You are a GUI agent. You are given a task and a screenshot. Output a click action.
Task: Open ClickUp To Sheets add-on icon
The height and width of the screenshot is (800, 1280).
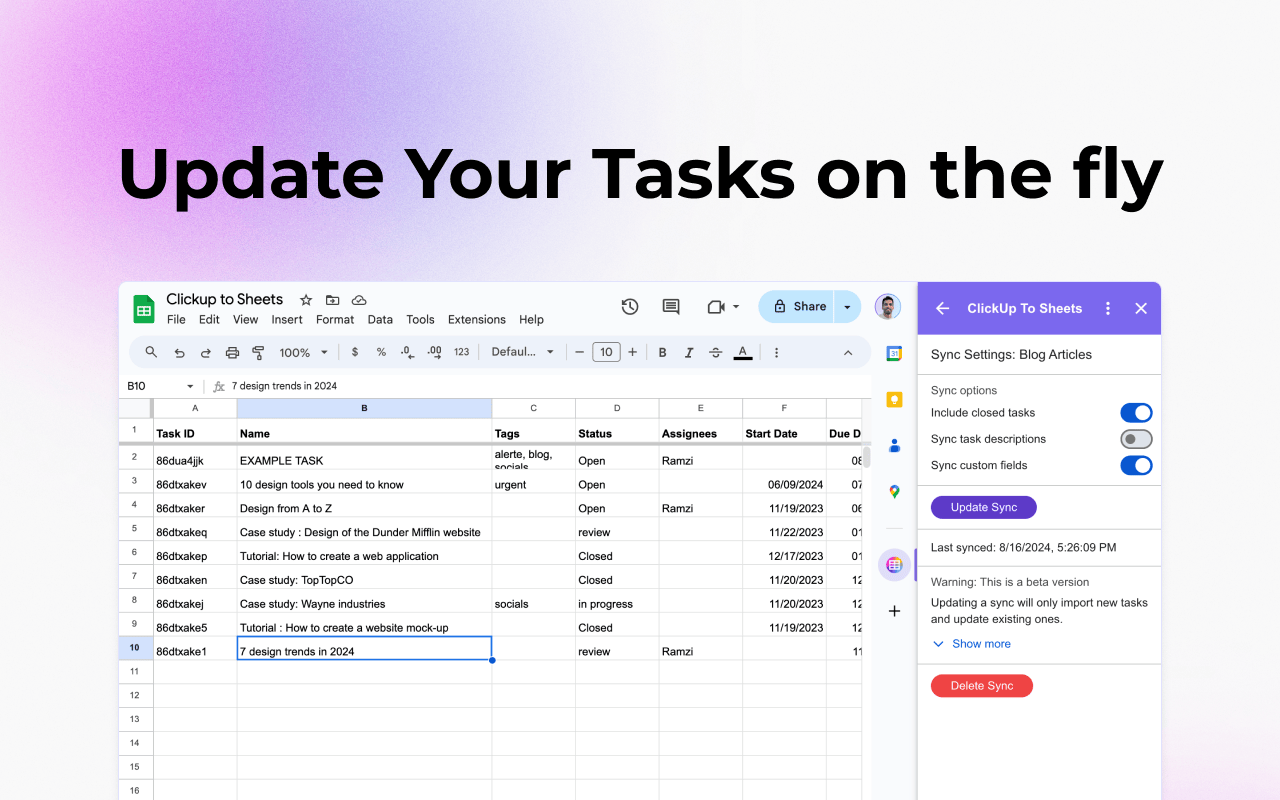pos(894,565)
